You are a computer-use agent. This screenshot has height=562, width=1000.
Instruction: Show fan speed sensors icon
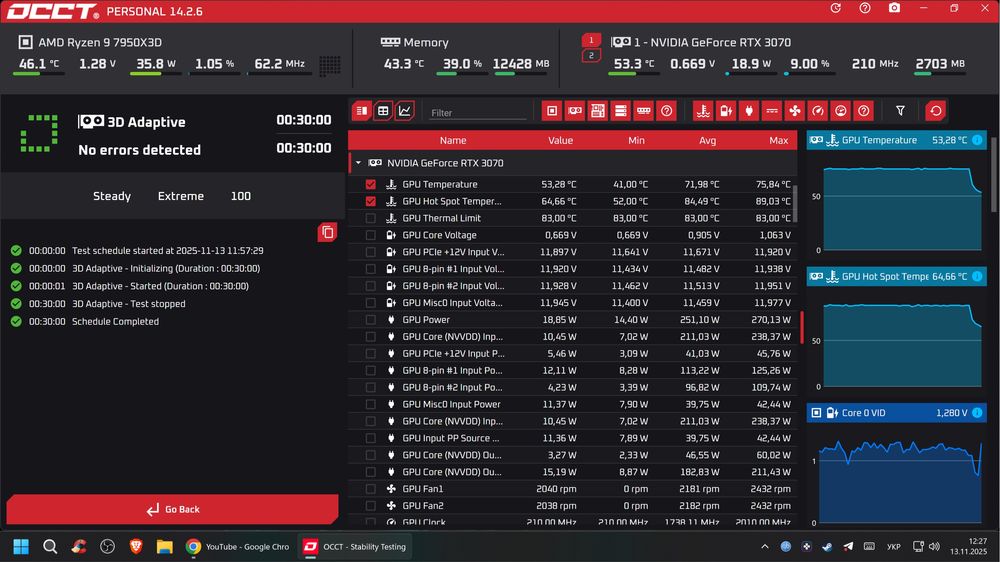pos(795,111)
